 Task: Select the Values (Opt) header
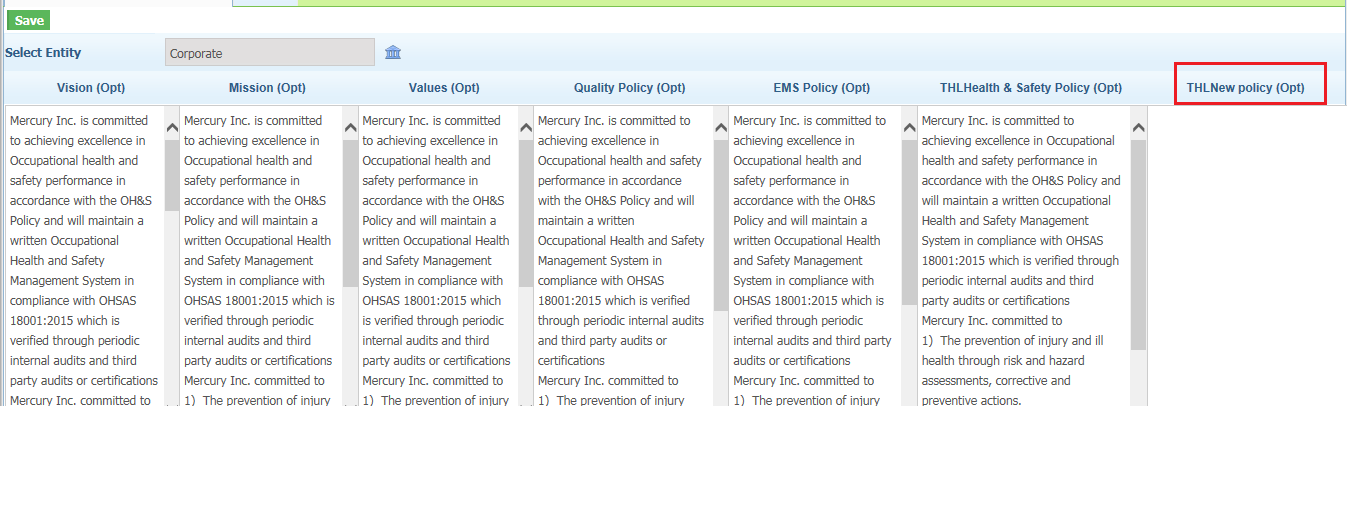click(x=444, y=88)
